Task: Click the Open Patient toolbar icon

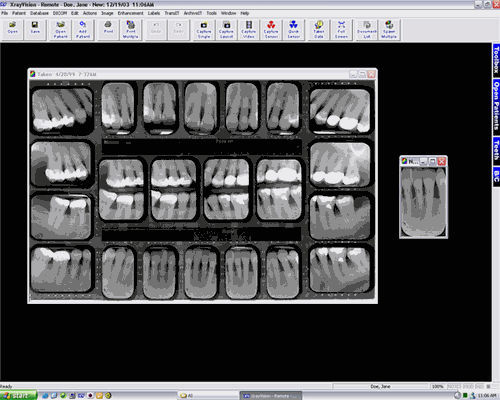Action: point(60,30)
